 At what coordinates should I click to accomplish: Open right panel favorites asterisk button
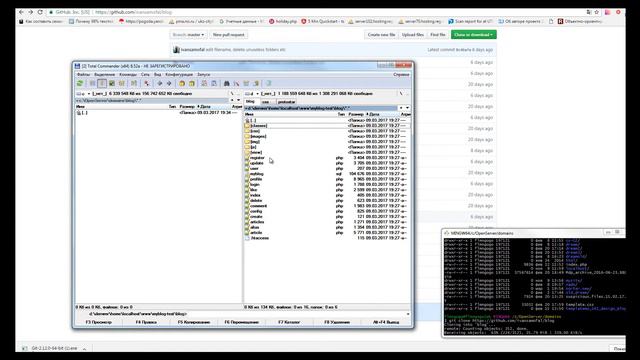click(x=401, y=108)
